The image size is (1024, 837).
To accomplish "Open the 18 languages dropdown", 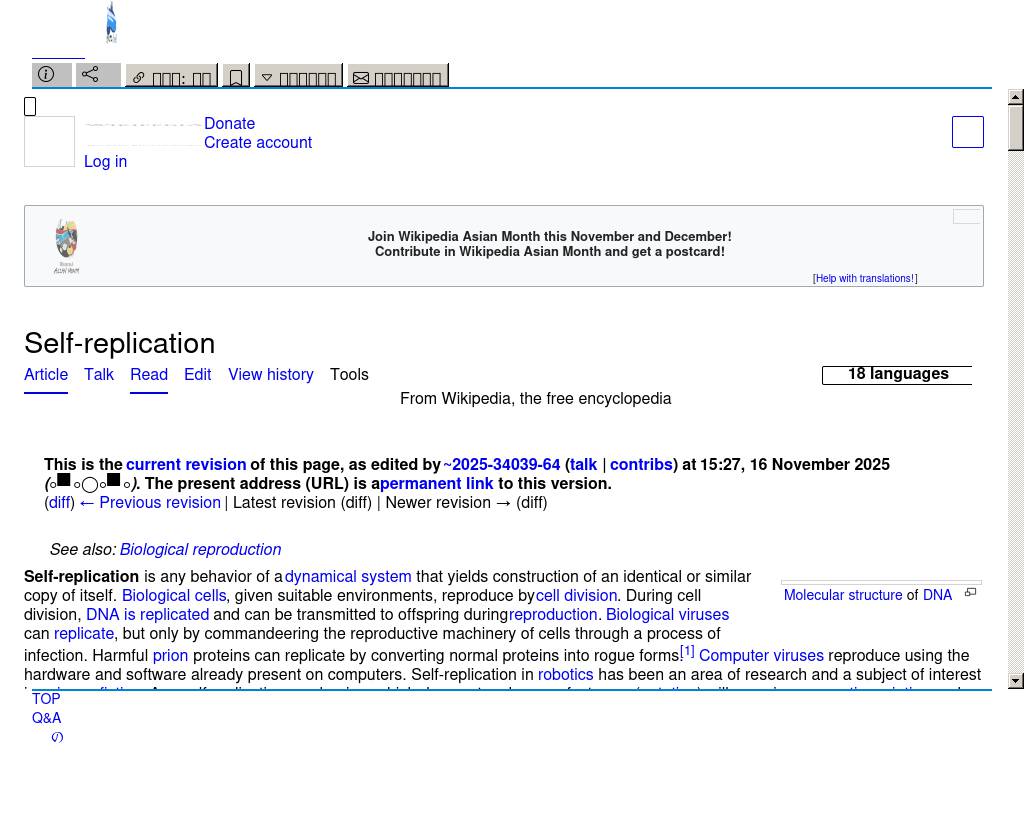I will coord(897,374).
